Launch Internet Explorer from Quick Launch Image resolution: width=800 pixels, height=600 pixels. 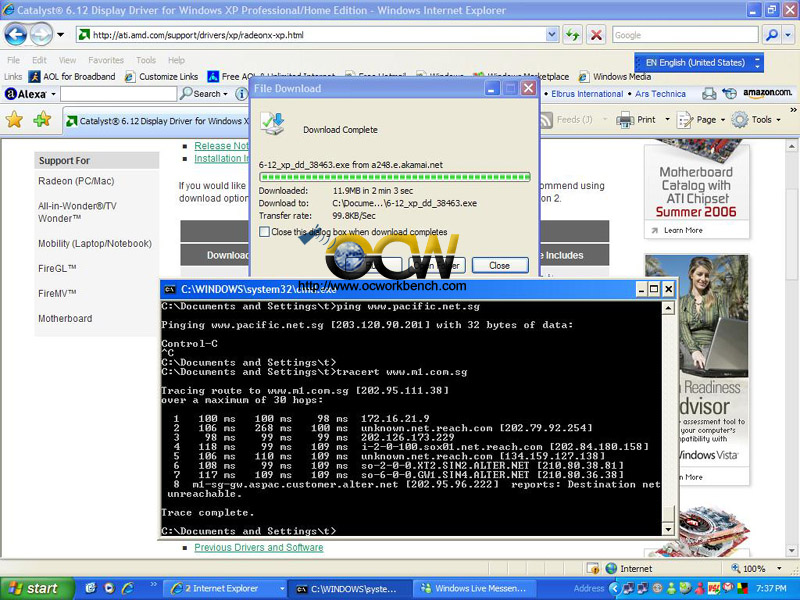pyautogui.click(x=127, y=588)
